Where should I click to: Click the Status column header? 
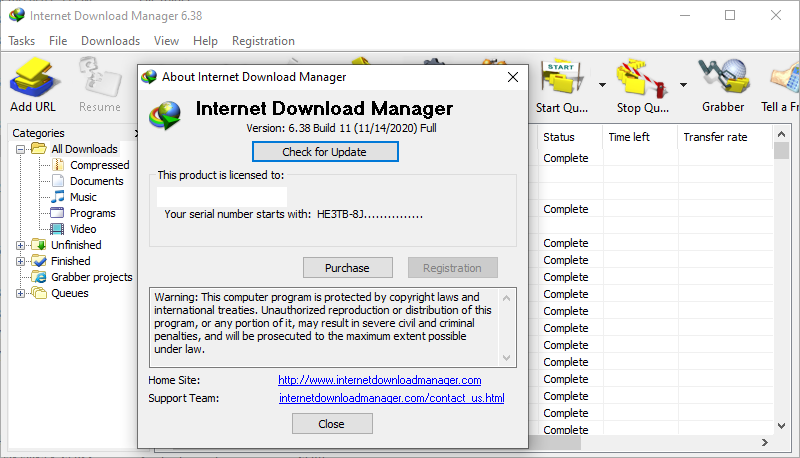click(570, 137)
